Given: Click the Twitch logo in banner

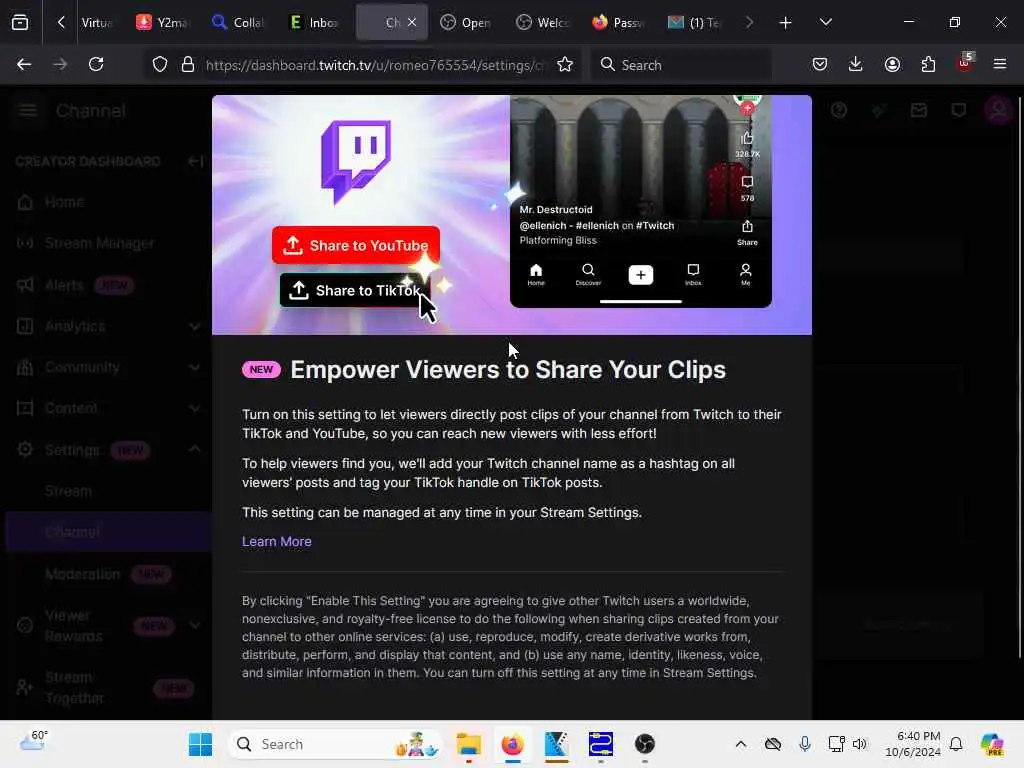Looking at the screenshot, I should click(x=356, y=162).
